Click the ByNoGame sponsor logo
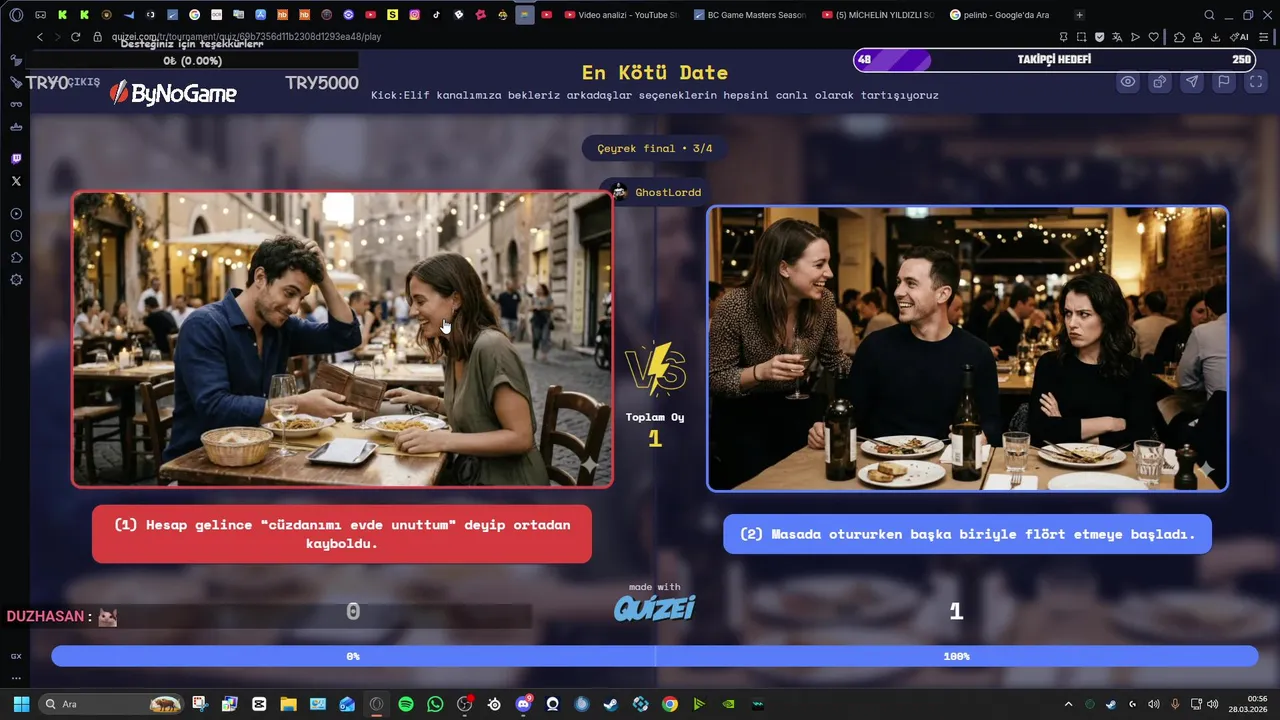The height and width of the screenshot is (720, 1280). (172, 94)
